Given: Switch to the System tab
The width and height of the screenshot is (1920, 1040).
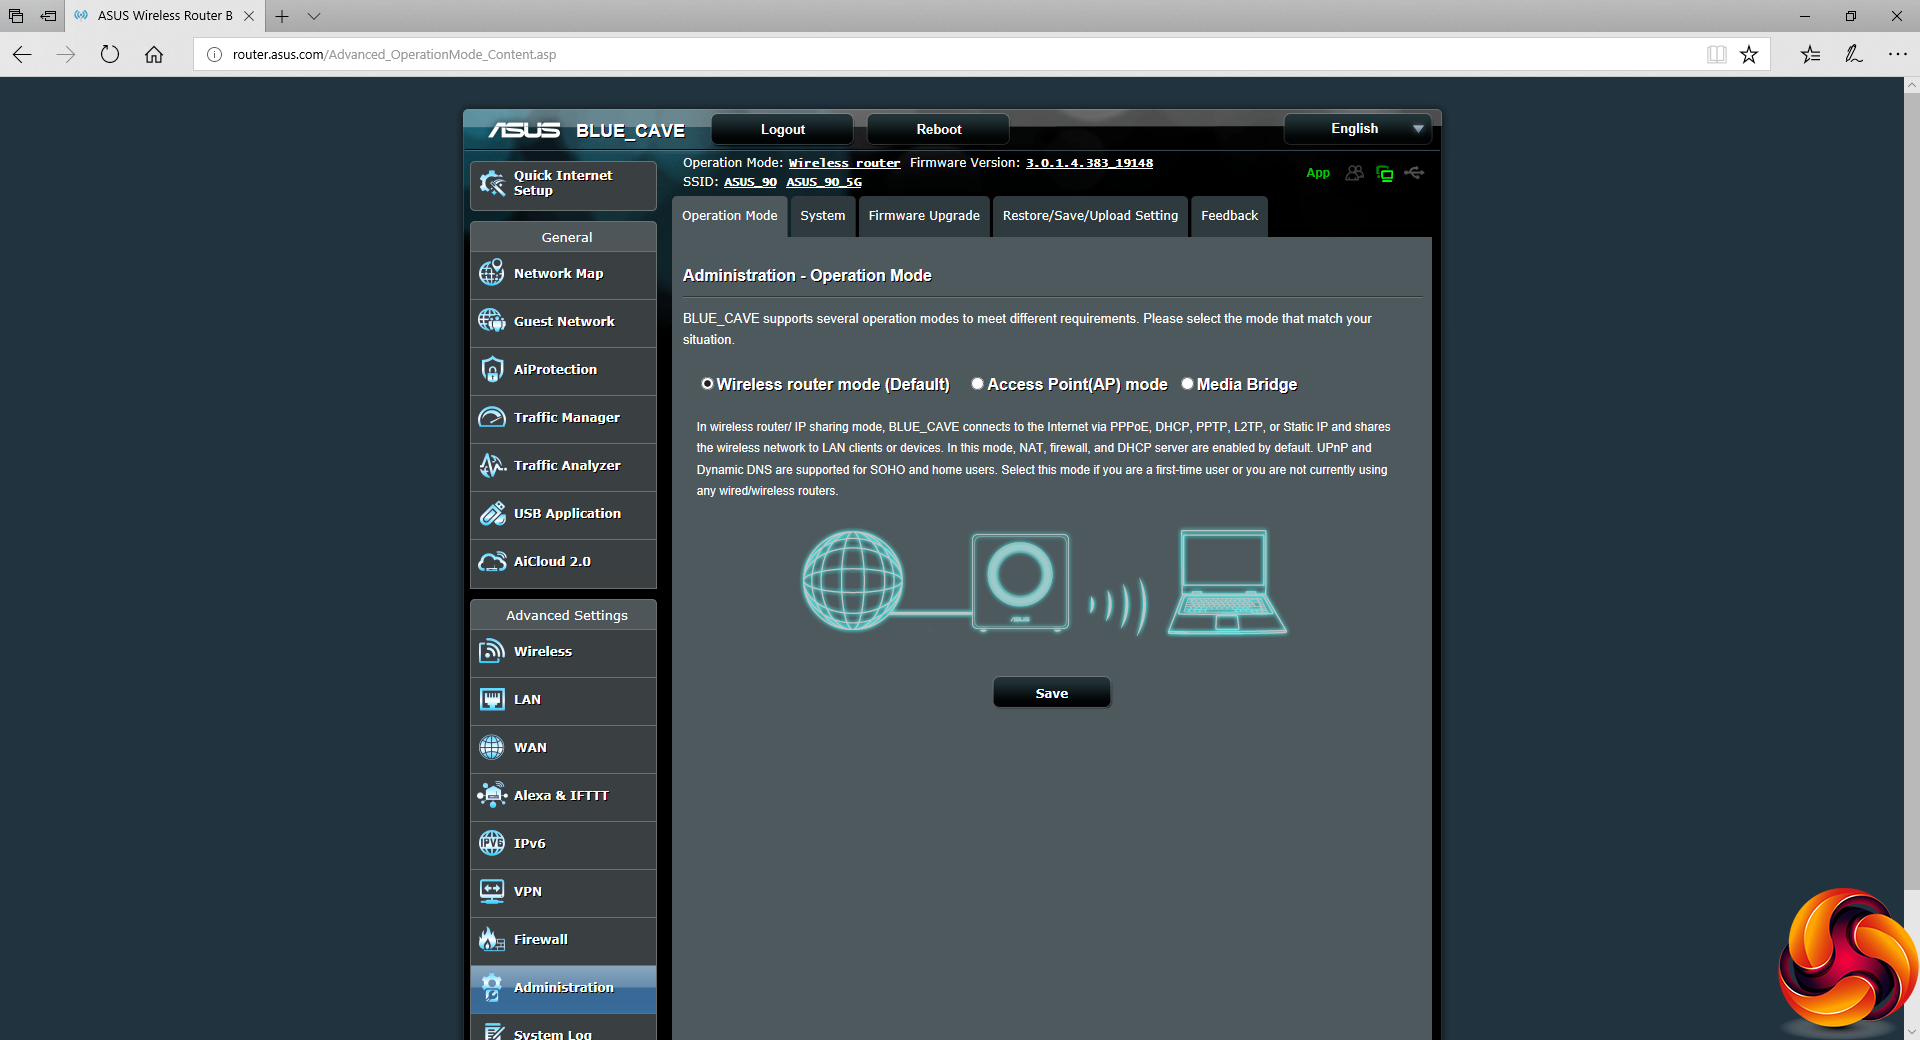Looking at the screenshot, I should click(x=823, y=216).
